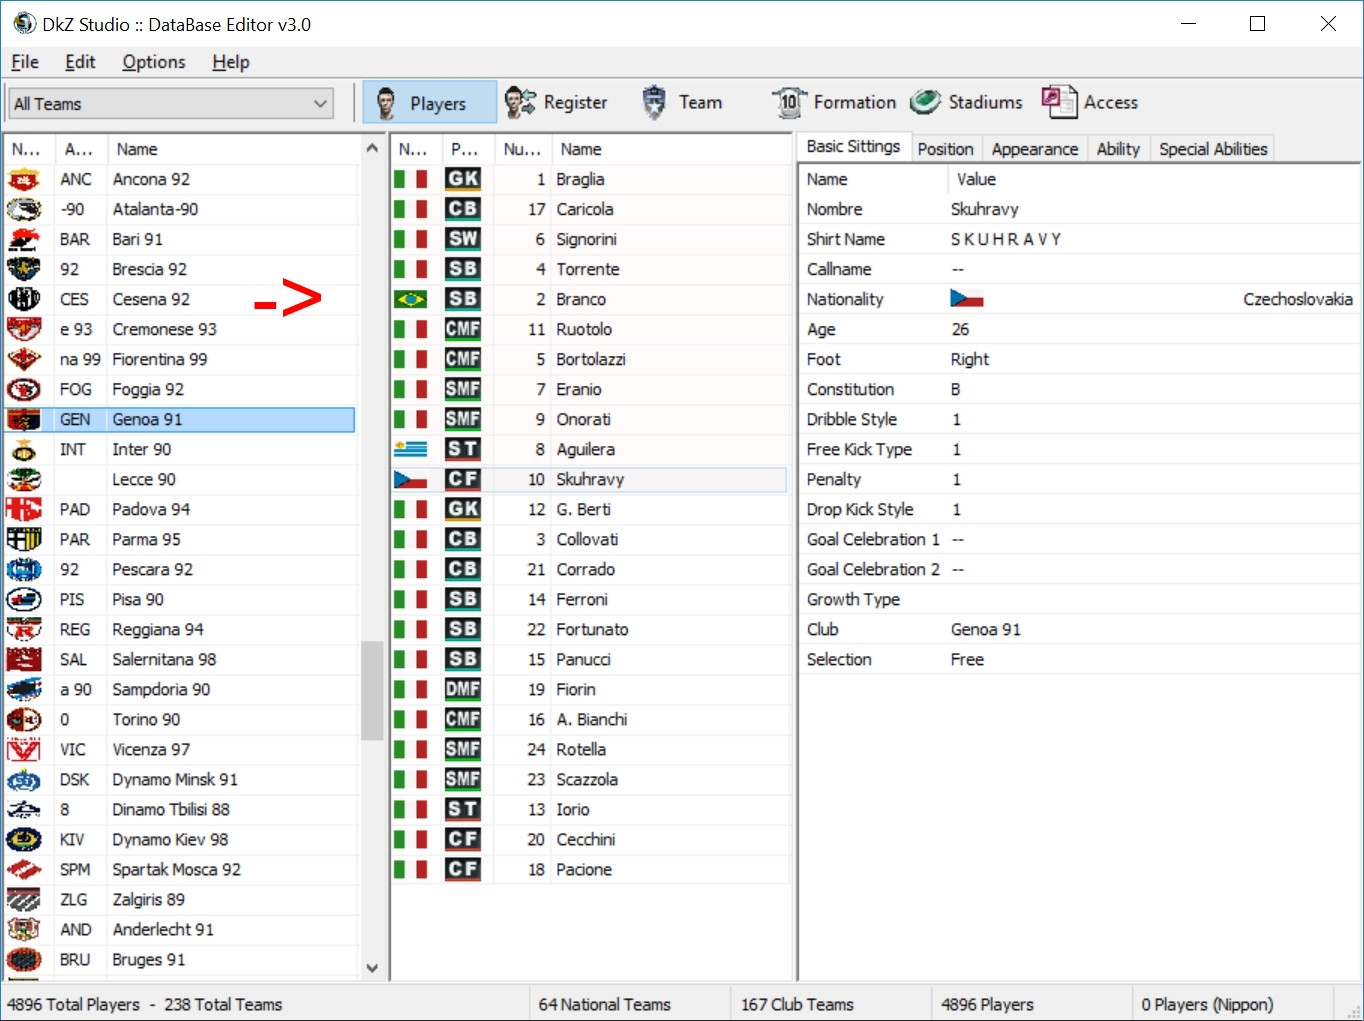
Task: Click the CF position badge for Skuhravy
Action: 463,479
